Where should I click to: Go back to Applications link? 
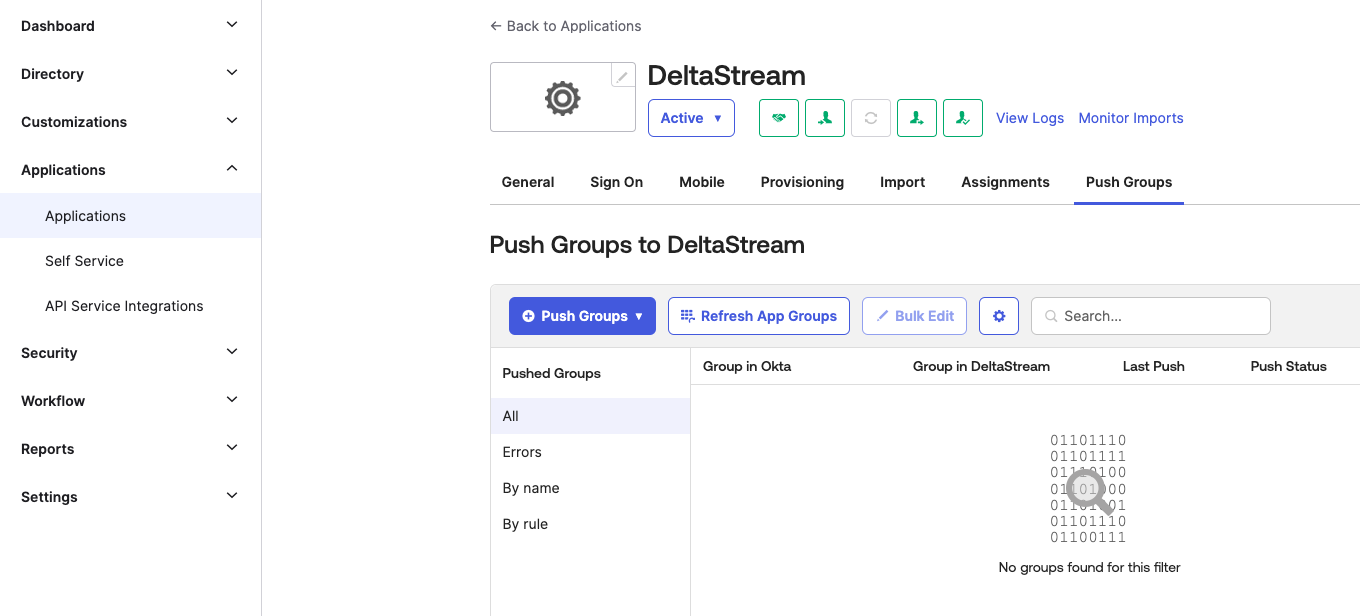(566, 26)
